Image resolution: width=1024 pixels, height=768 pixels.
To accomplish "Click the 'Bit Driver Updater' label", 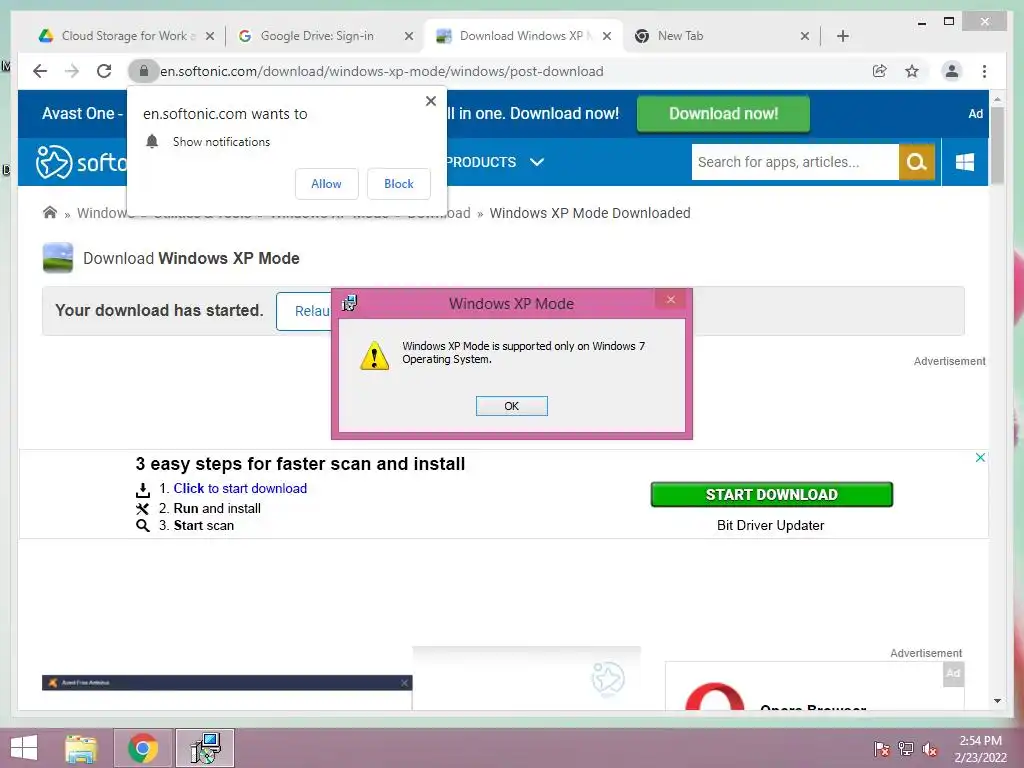I will [x=771, y=525].
